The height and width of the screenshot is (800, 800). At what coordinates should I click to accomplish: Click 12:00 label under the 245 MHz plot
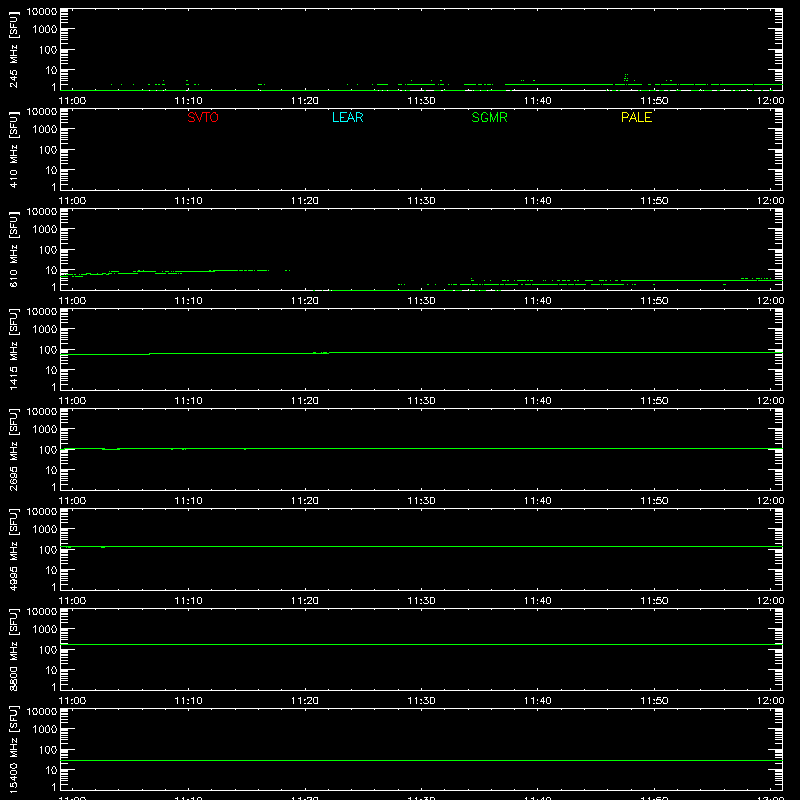click(770, 101)
